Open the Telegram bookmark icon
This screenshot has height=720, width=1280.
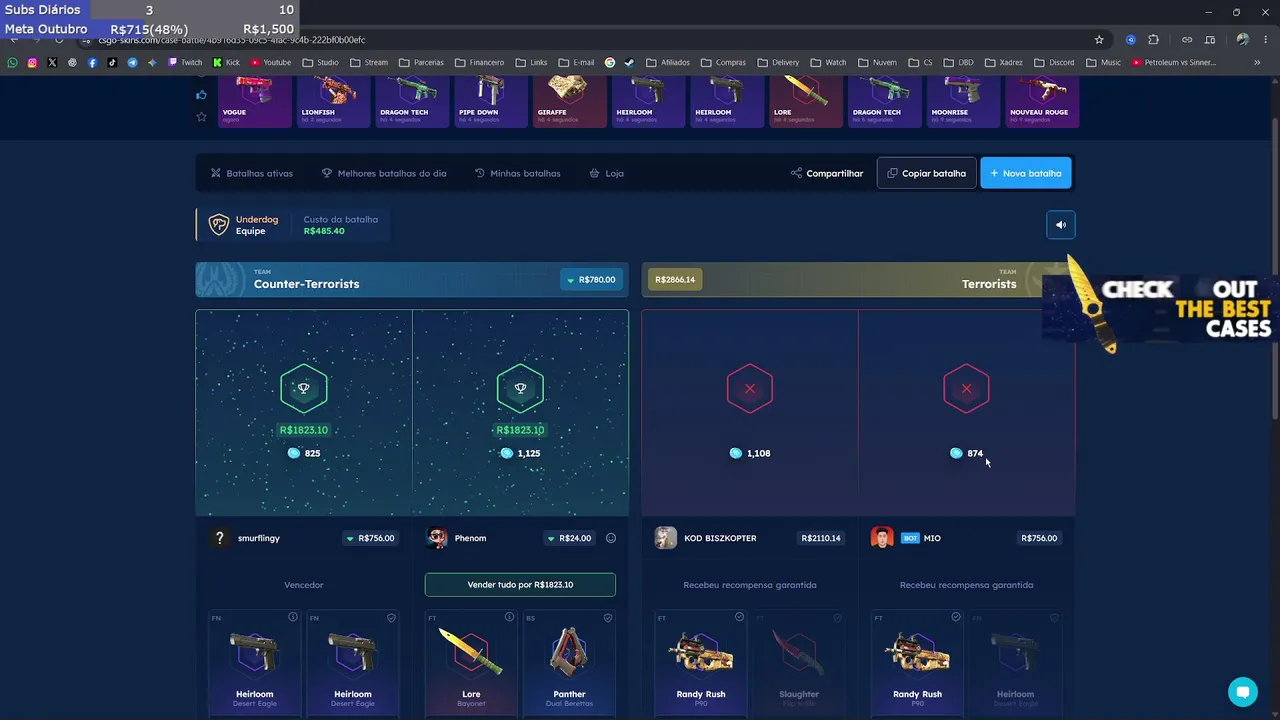132,63
